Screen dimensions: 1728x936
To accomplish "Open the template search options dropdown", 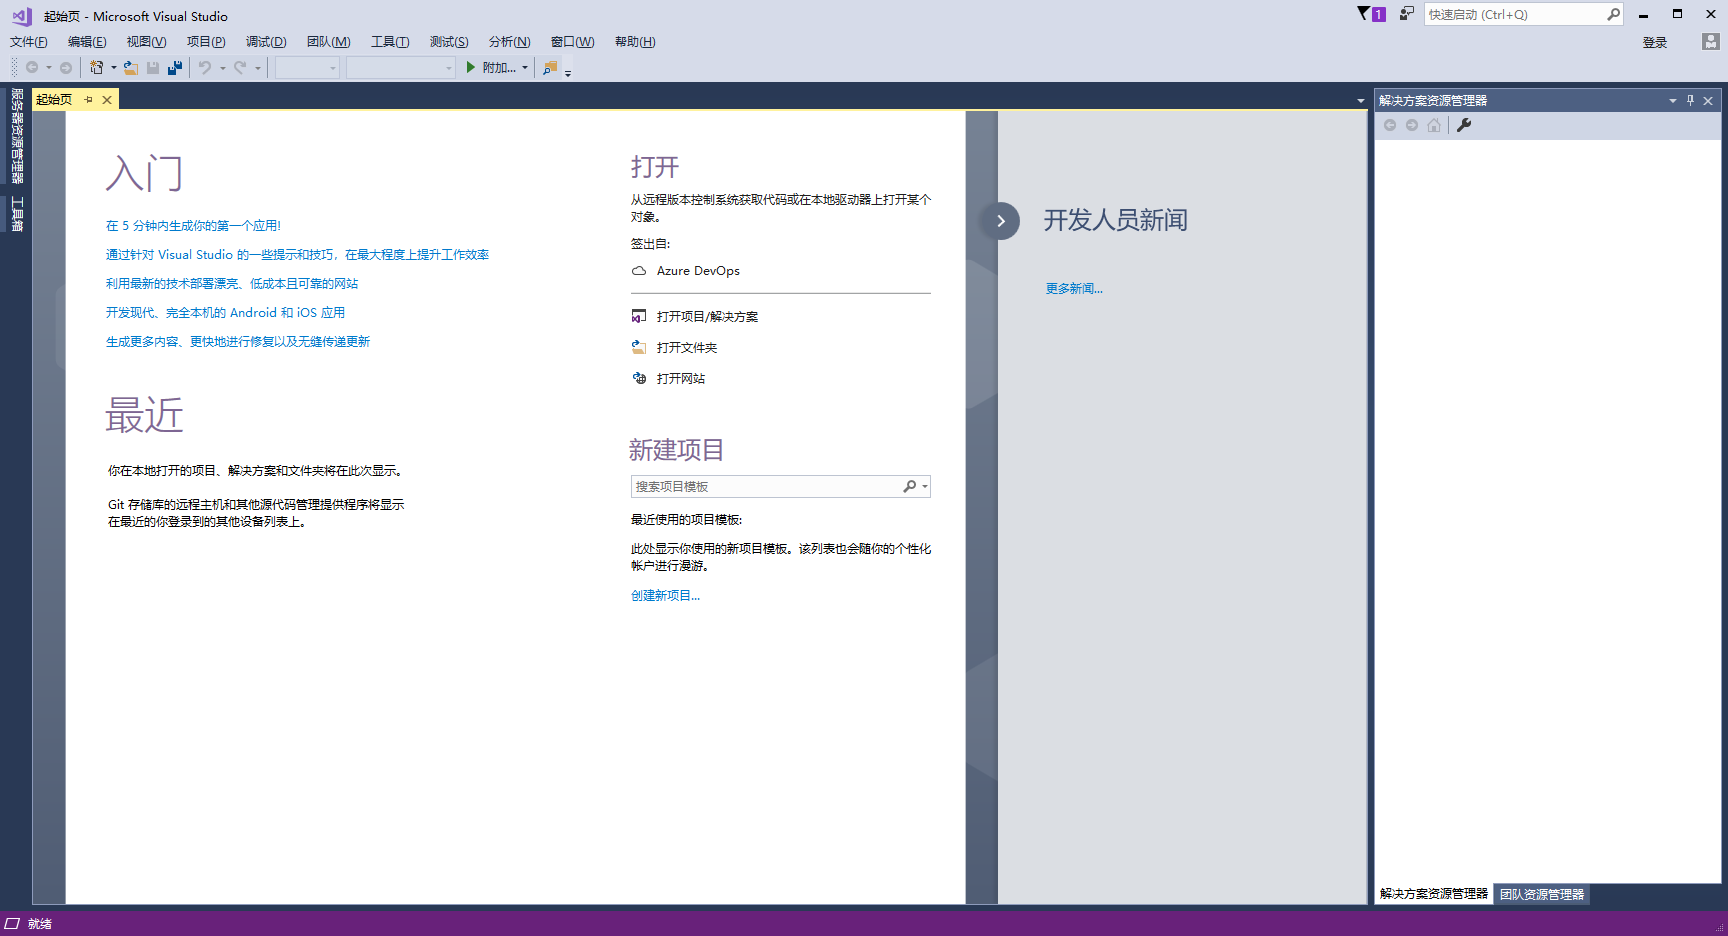I will click(x=925, y=486).
